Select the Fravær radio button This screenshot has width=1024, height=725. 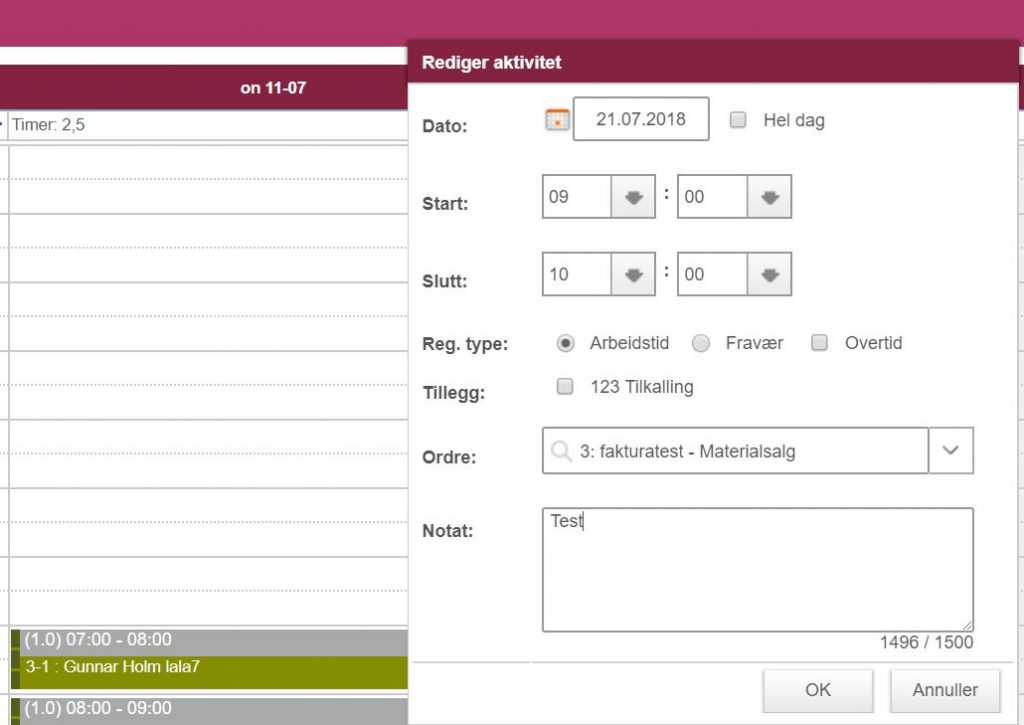tap(701, 343)
